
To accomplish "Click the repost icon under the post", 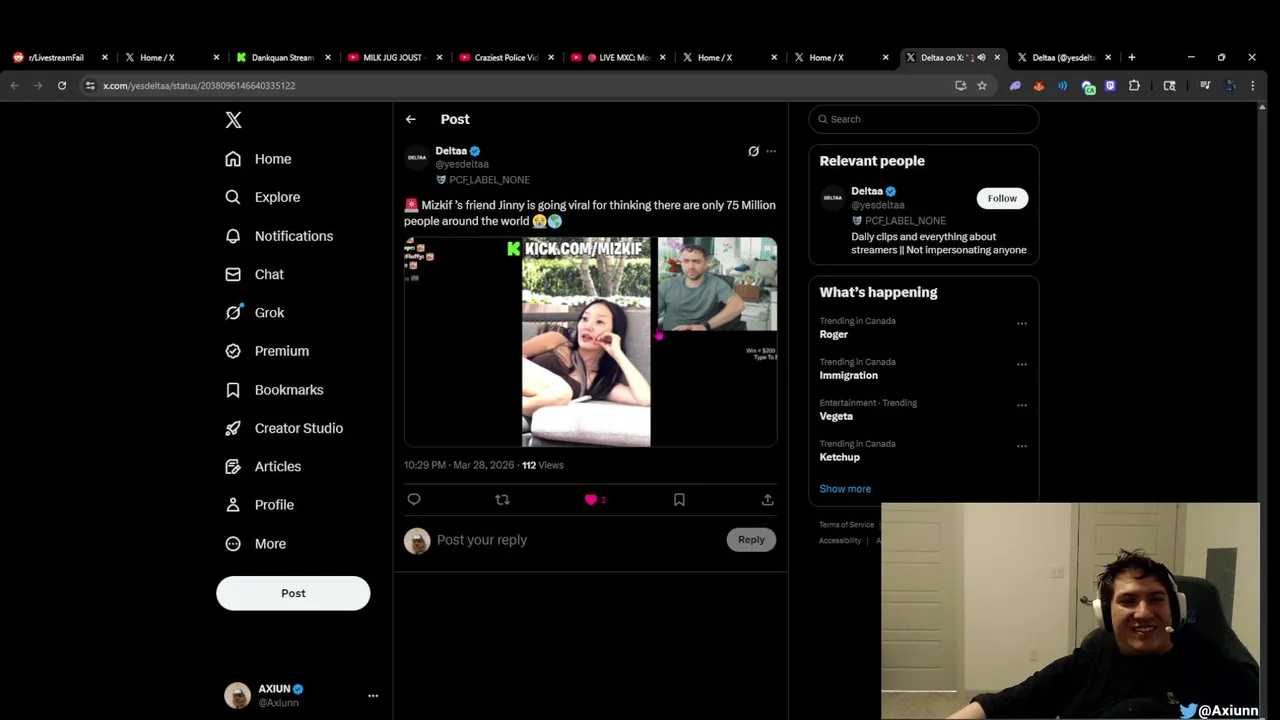I will click(503, 499).
